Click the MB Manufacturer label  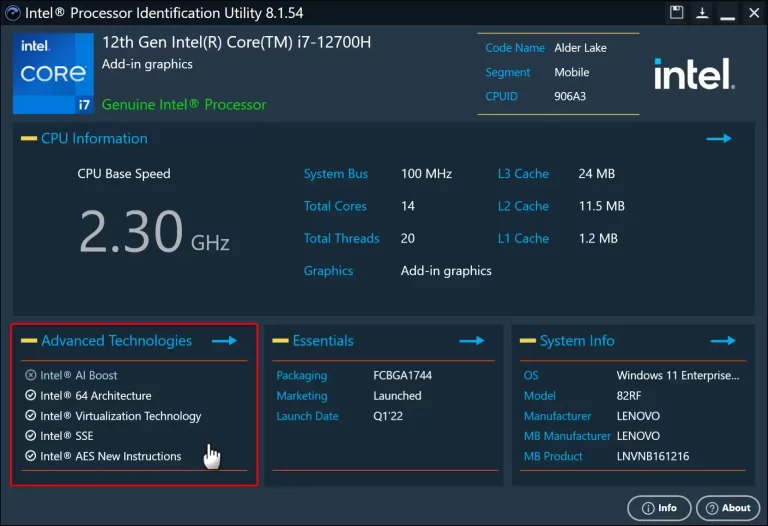(567, 436)
